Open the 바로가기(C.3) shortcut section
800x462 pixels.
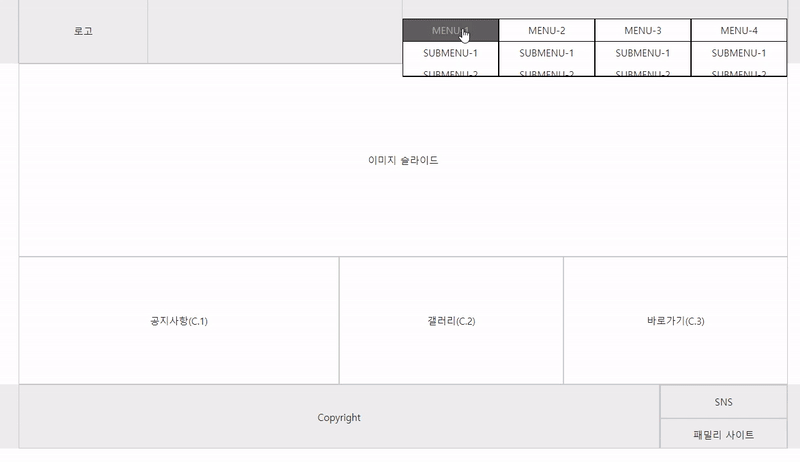point(676,321)
